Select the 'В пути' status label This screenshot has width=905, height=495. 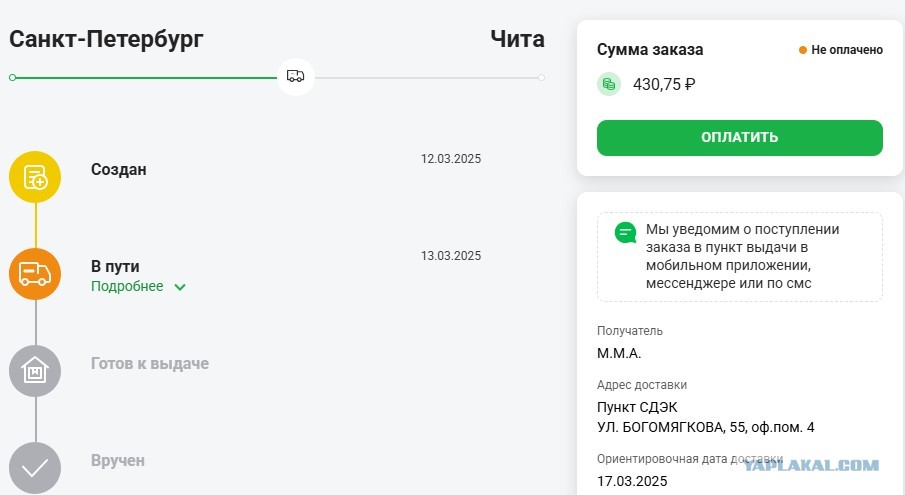click(x=115, y=266)
